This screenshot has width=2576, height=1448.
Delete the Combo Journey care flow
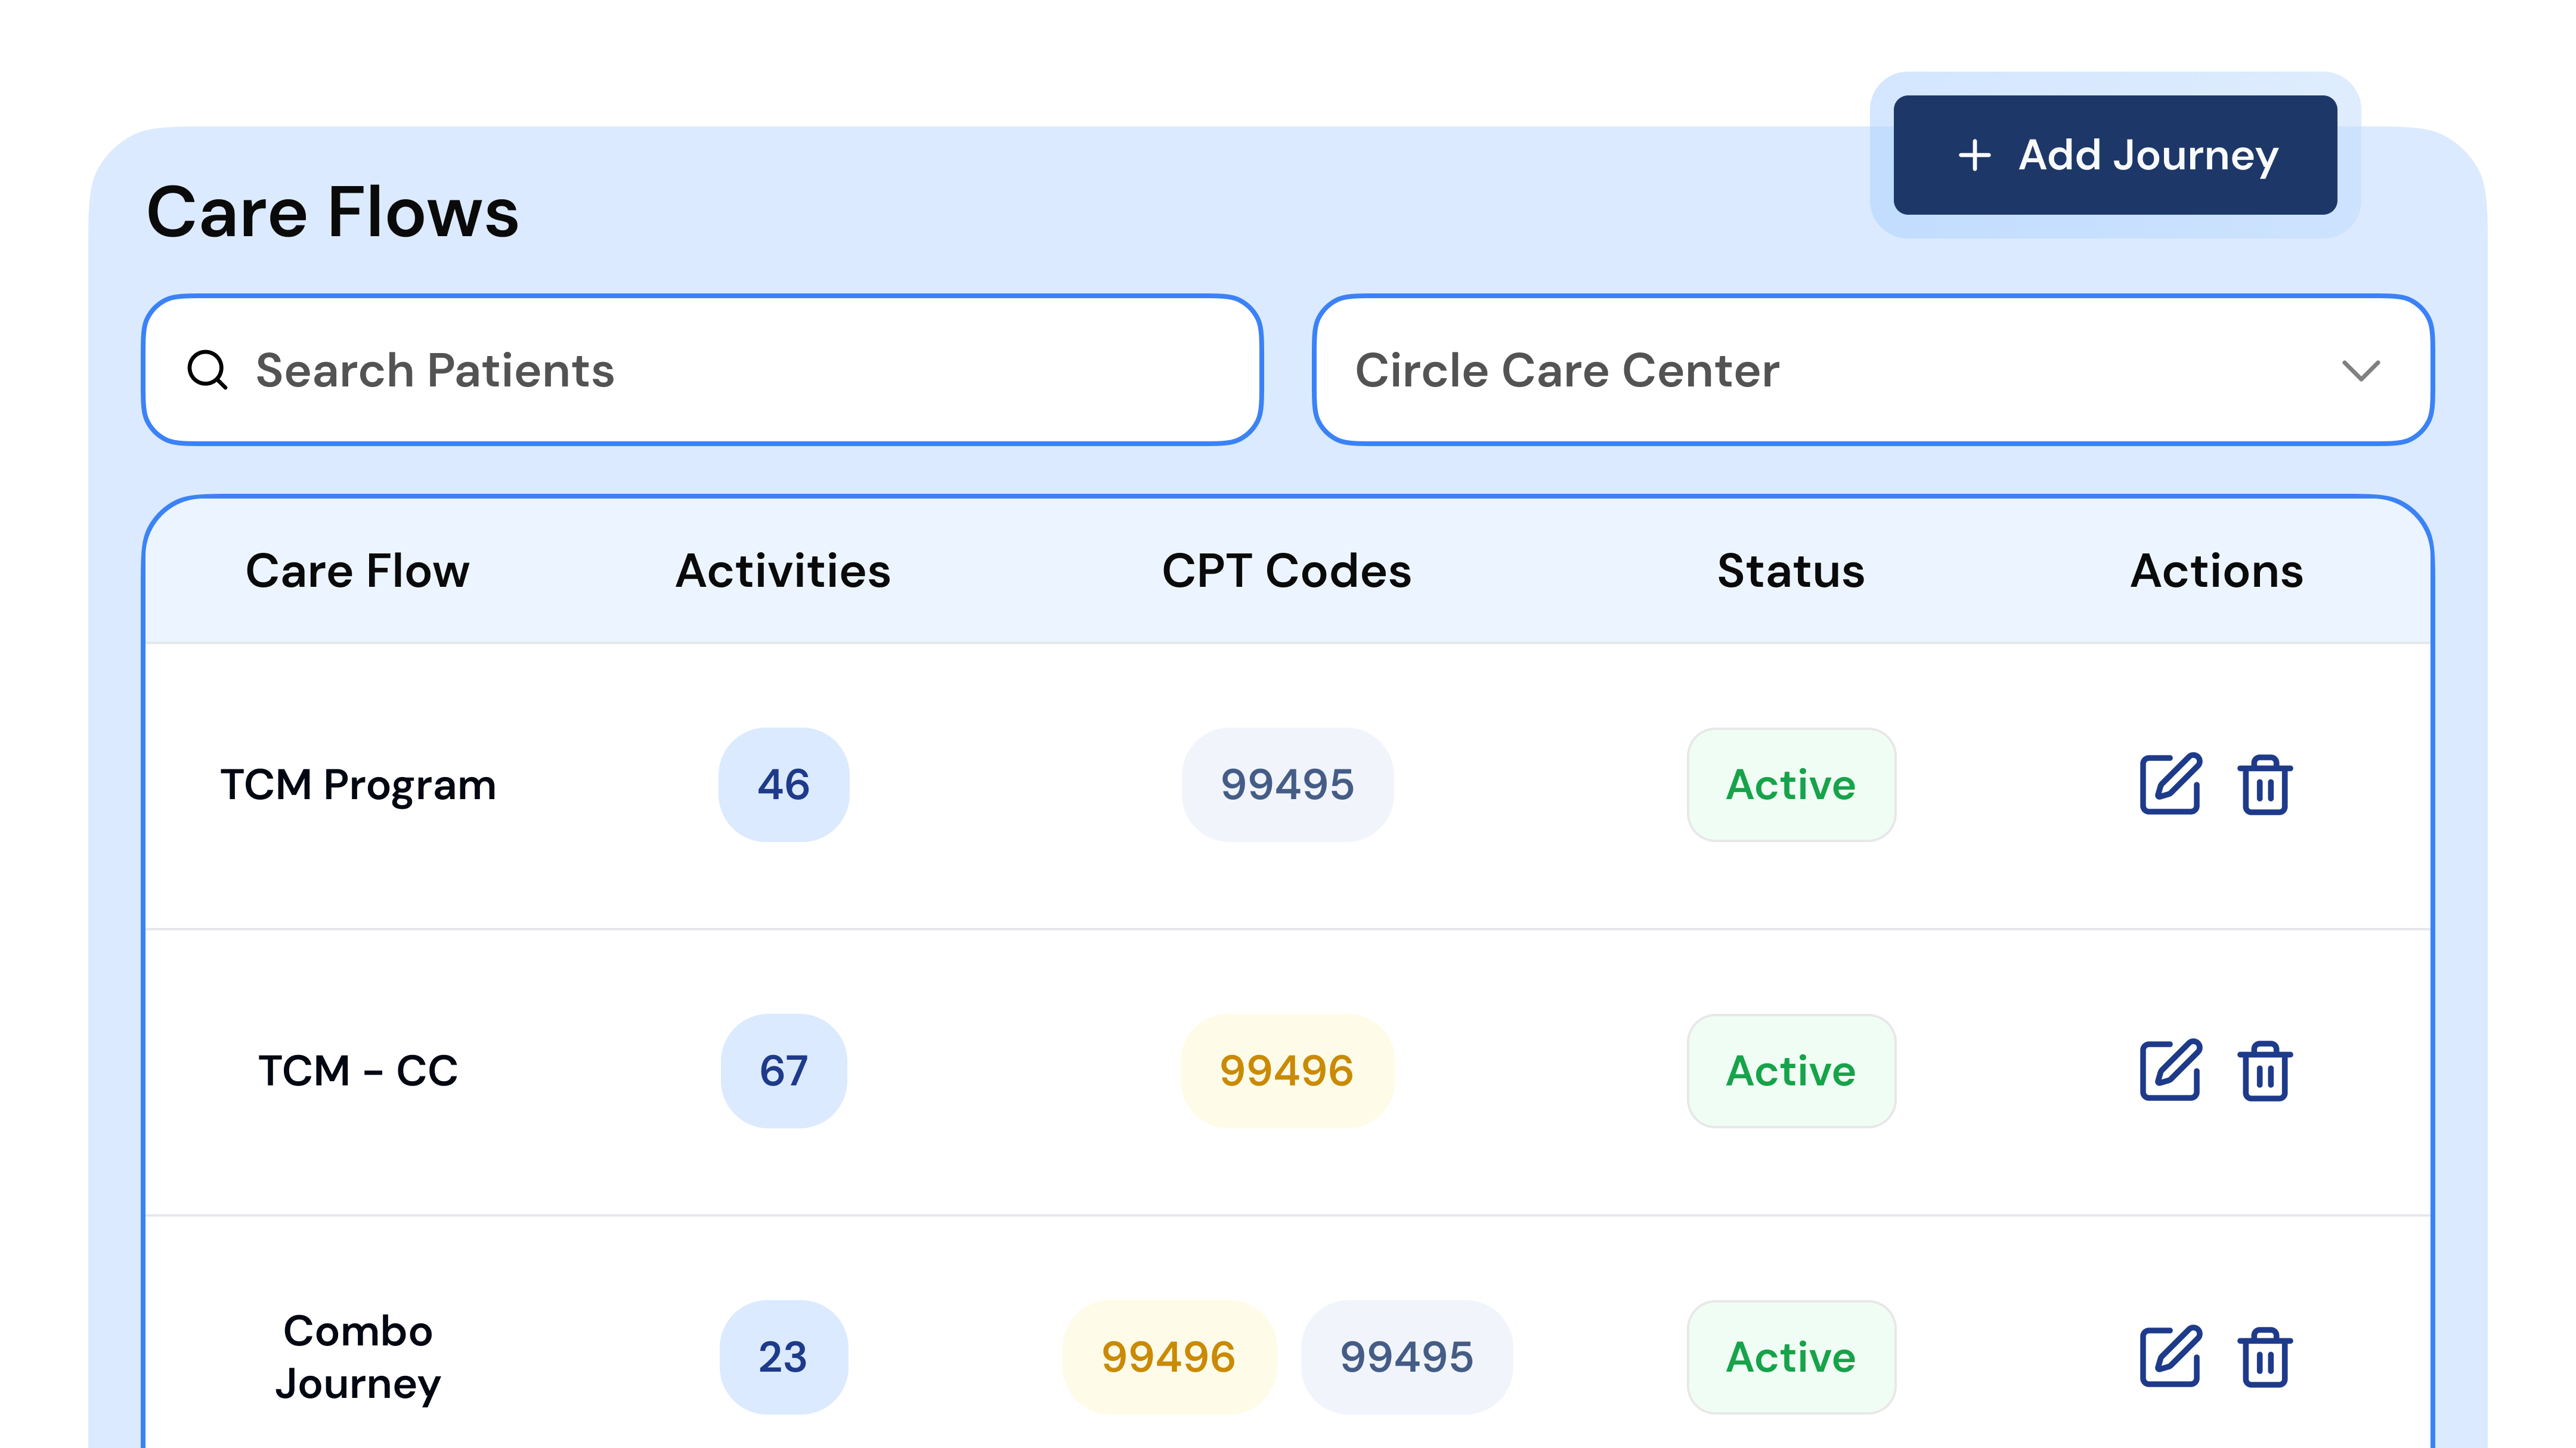(x=2265, y=1357)
